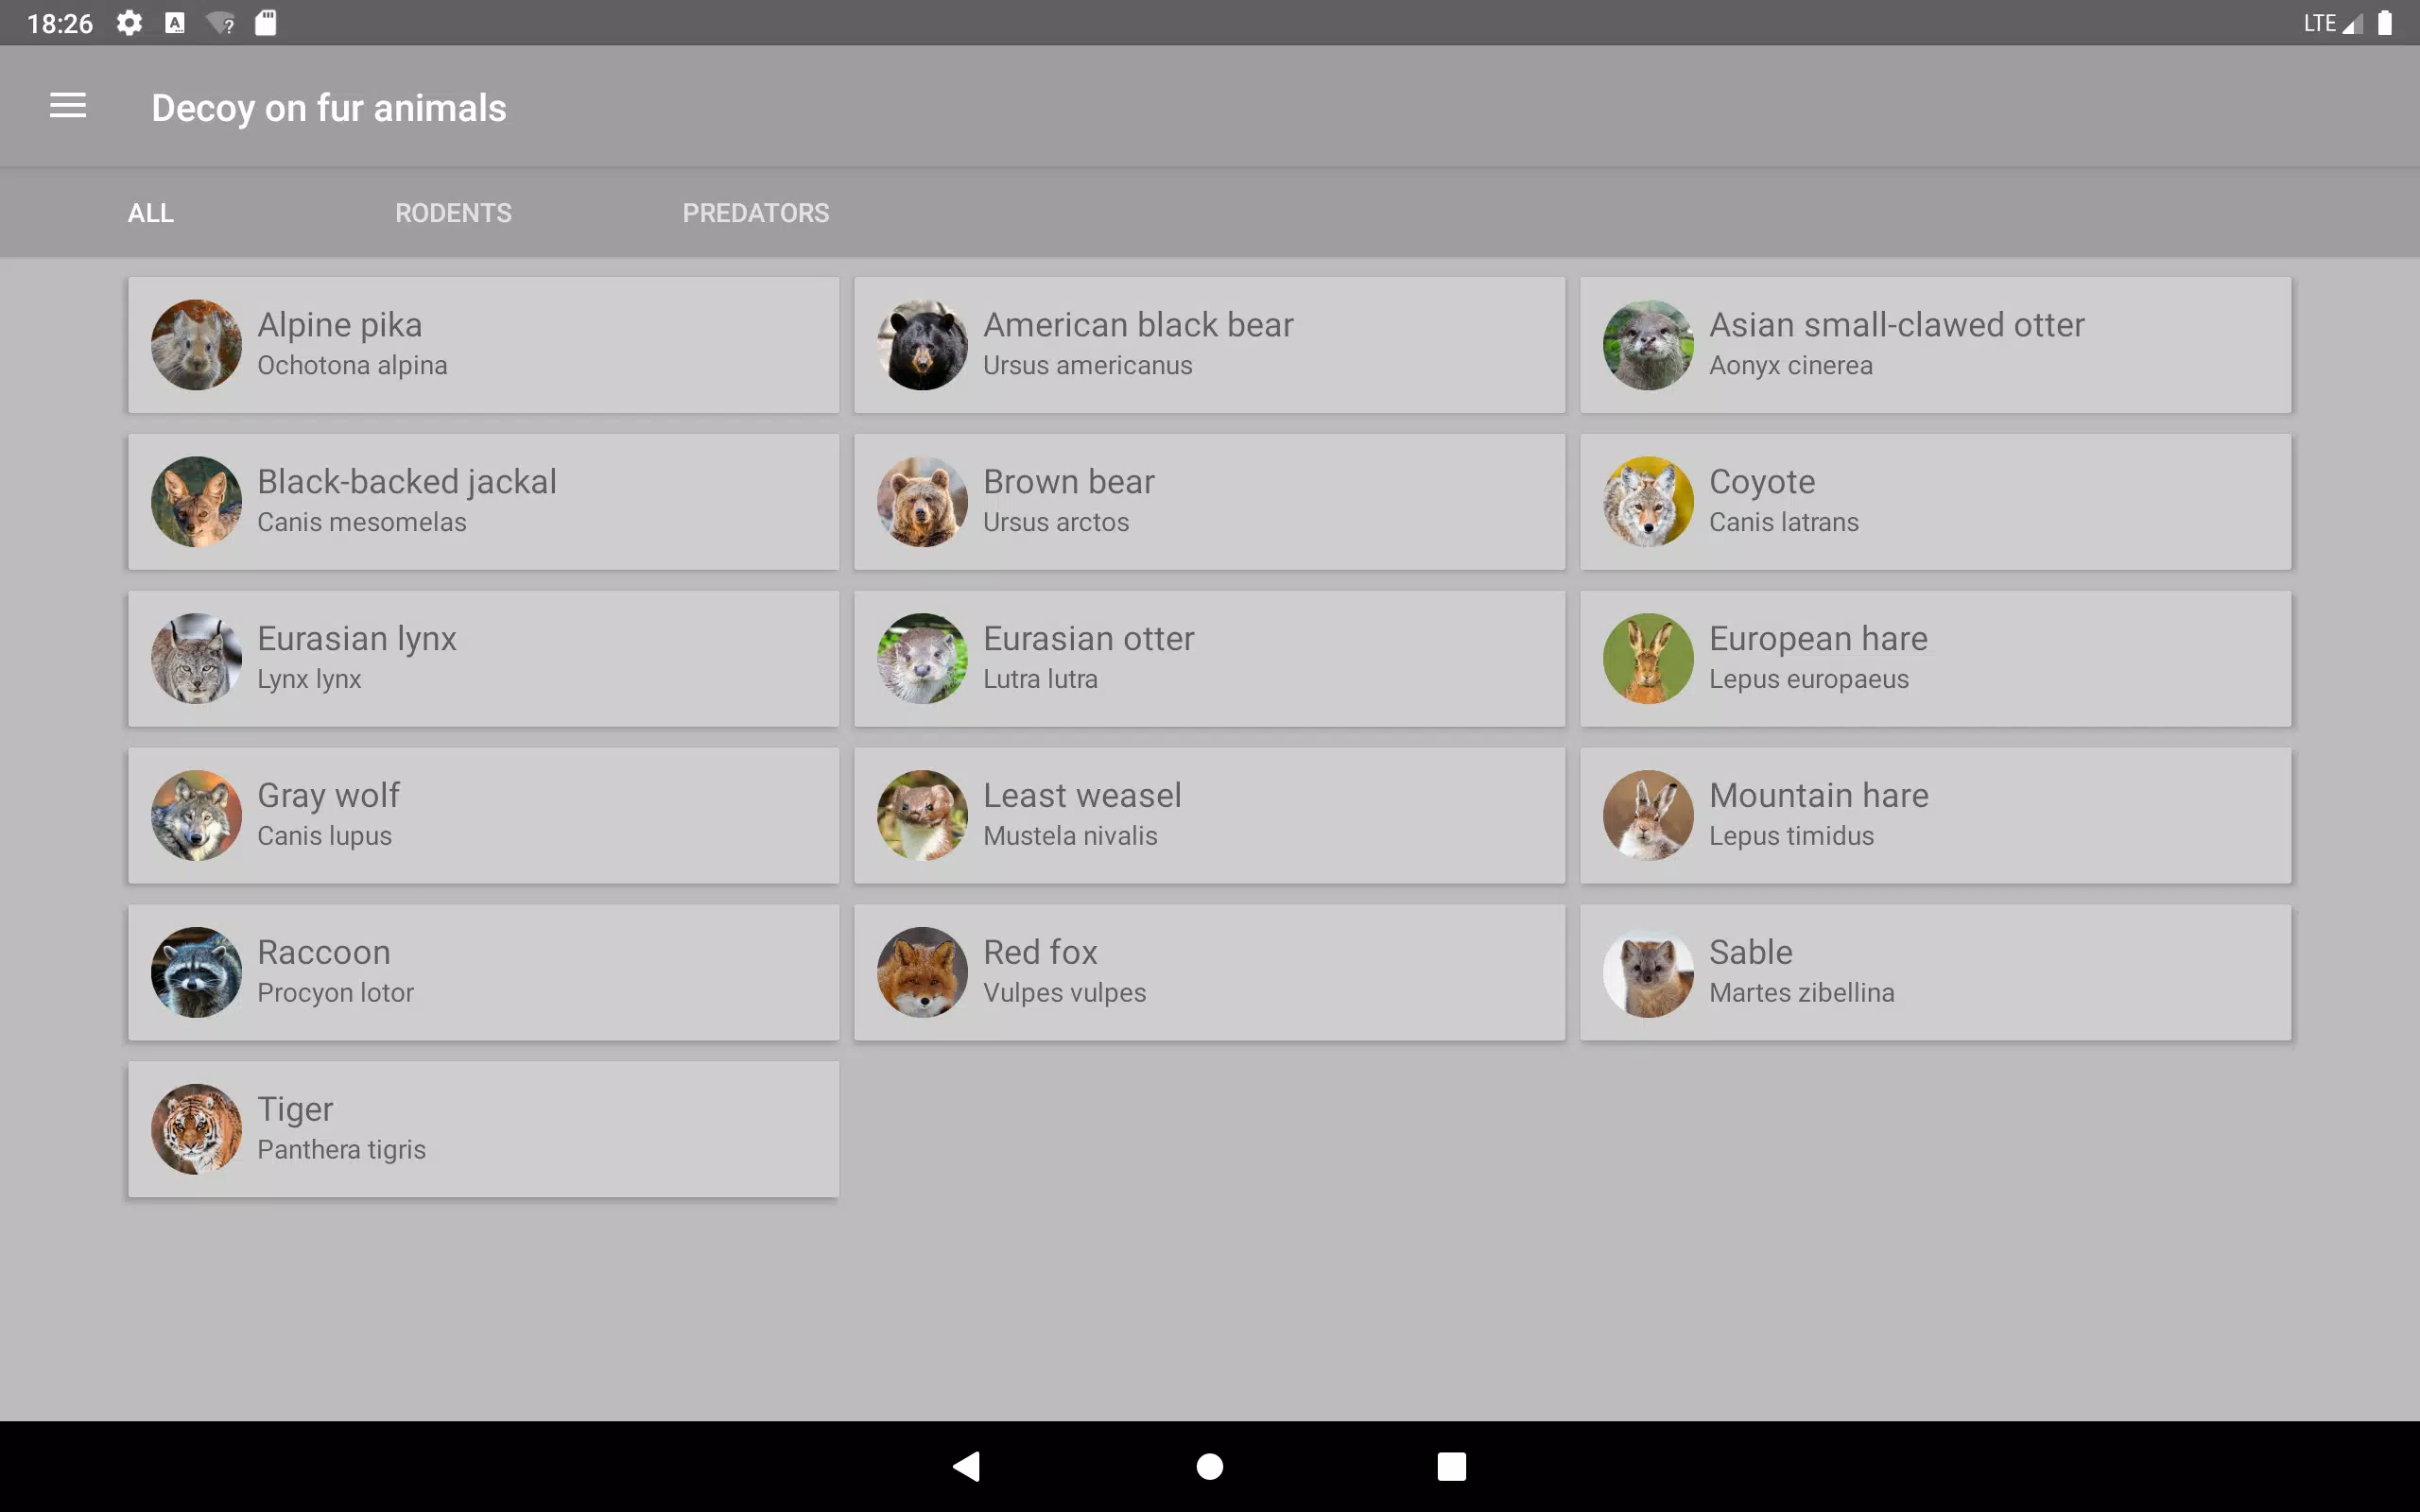Tap the Gray wolf photo
Viewport: 2420px width, 1512px height.
(196, 815)
